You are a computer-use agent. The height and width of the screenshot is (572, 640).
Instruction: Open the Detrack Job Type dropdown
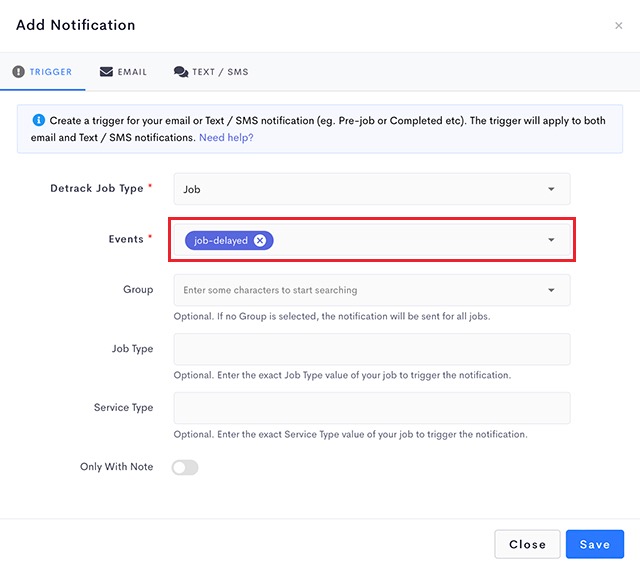click(372, 189)
